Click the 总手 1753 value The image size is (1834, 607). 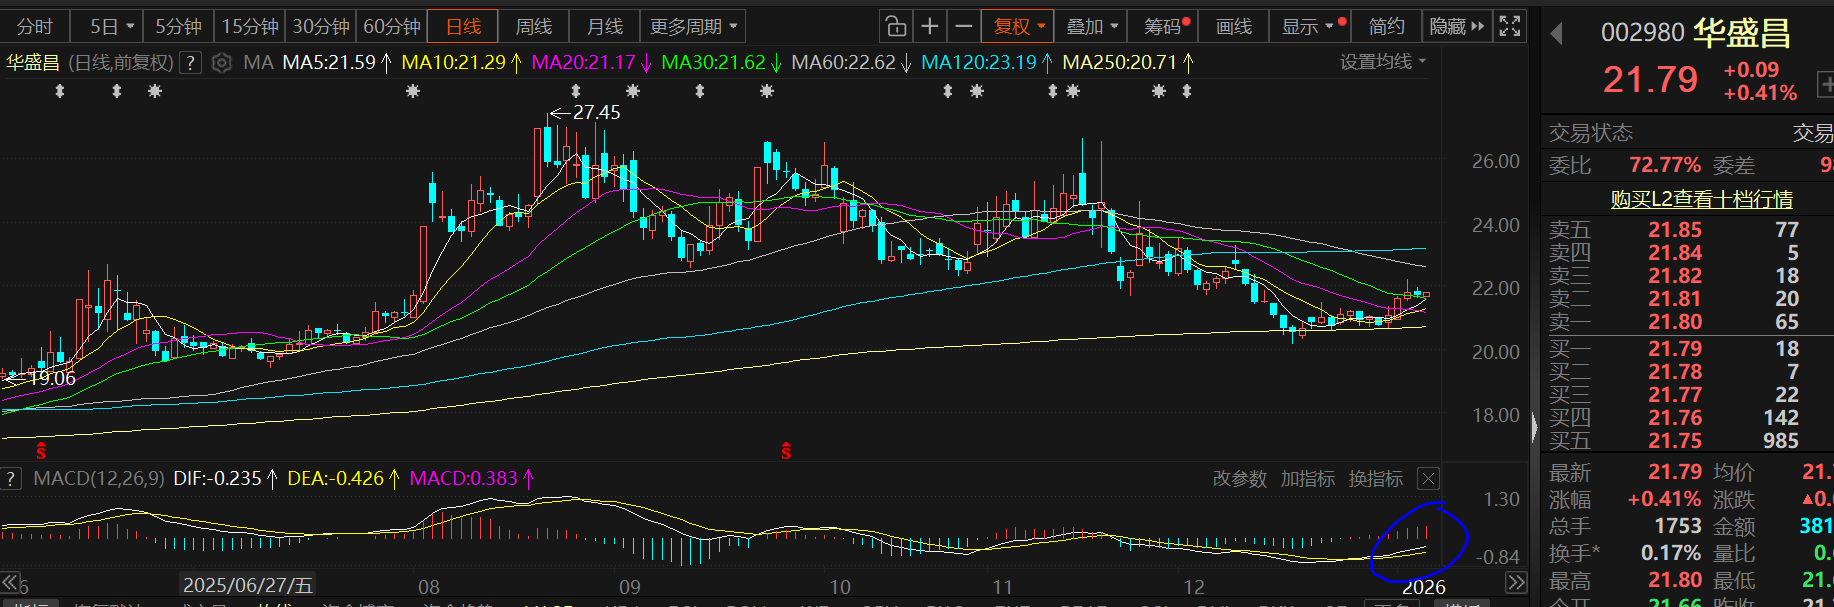coord(1678,526)
